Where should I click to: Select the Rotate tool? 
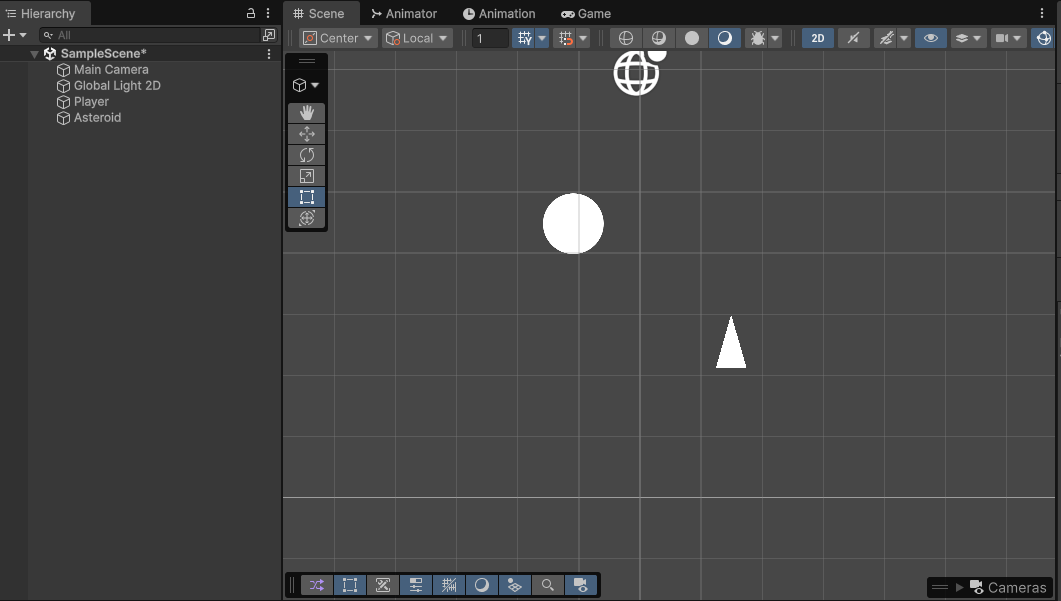(x=307, y=155)
